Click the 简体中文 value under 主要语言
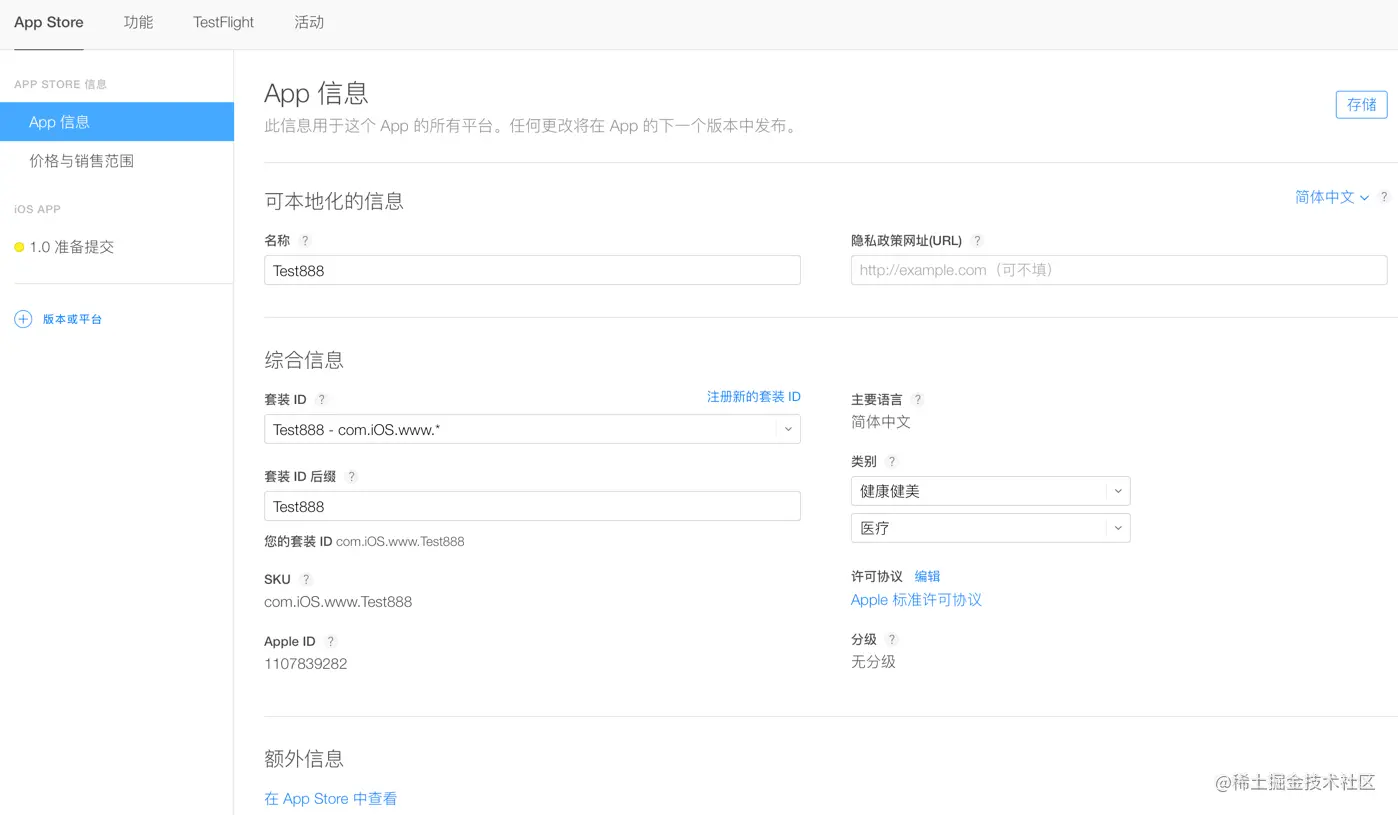 coord(881,422)
